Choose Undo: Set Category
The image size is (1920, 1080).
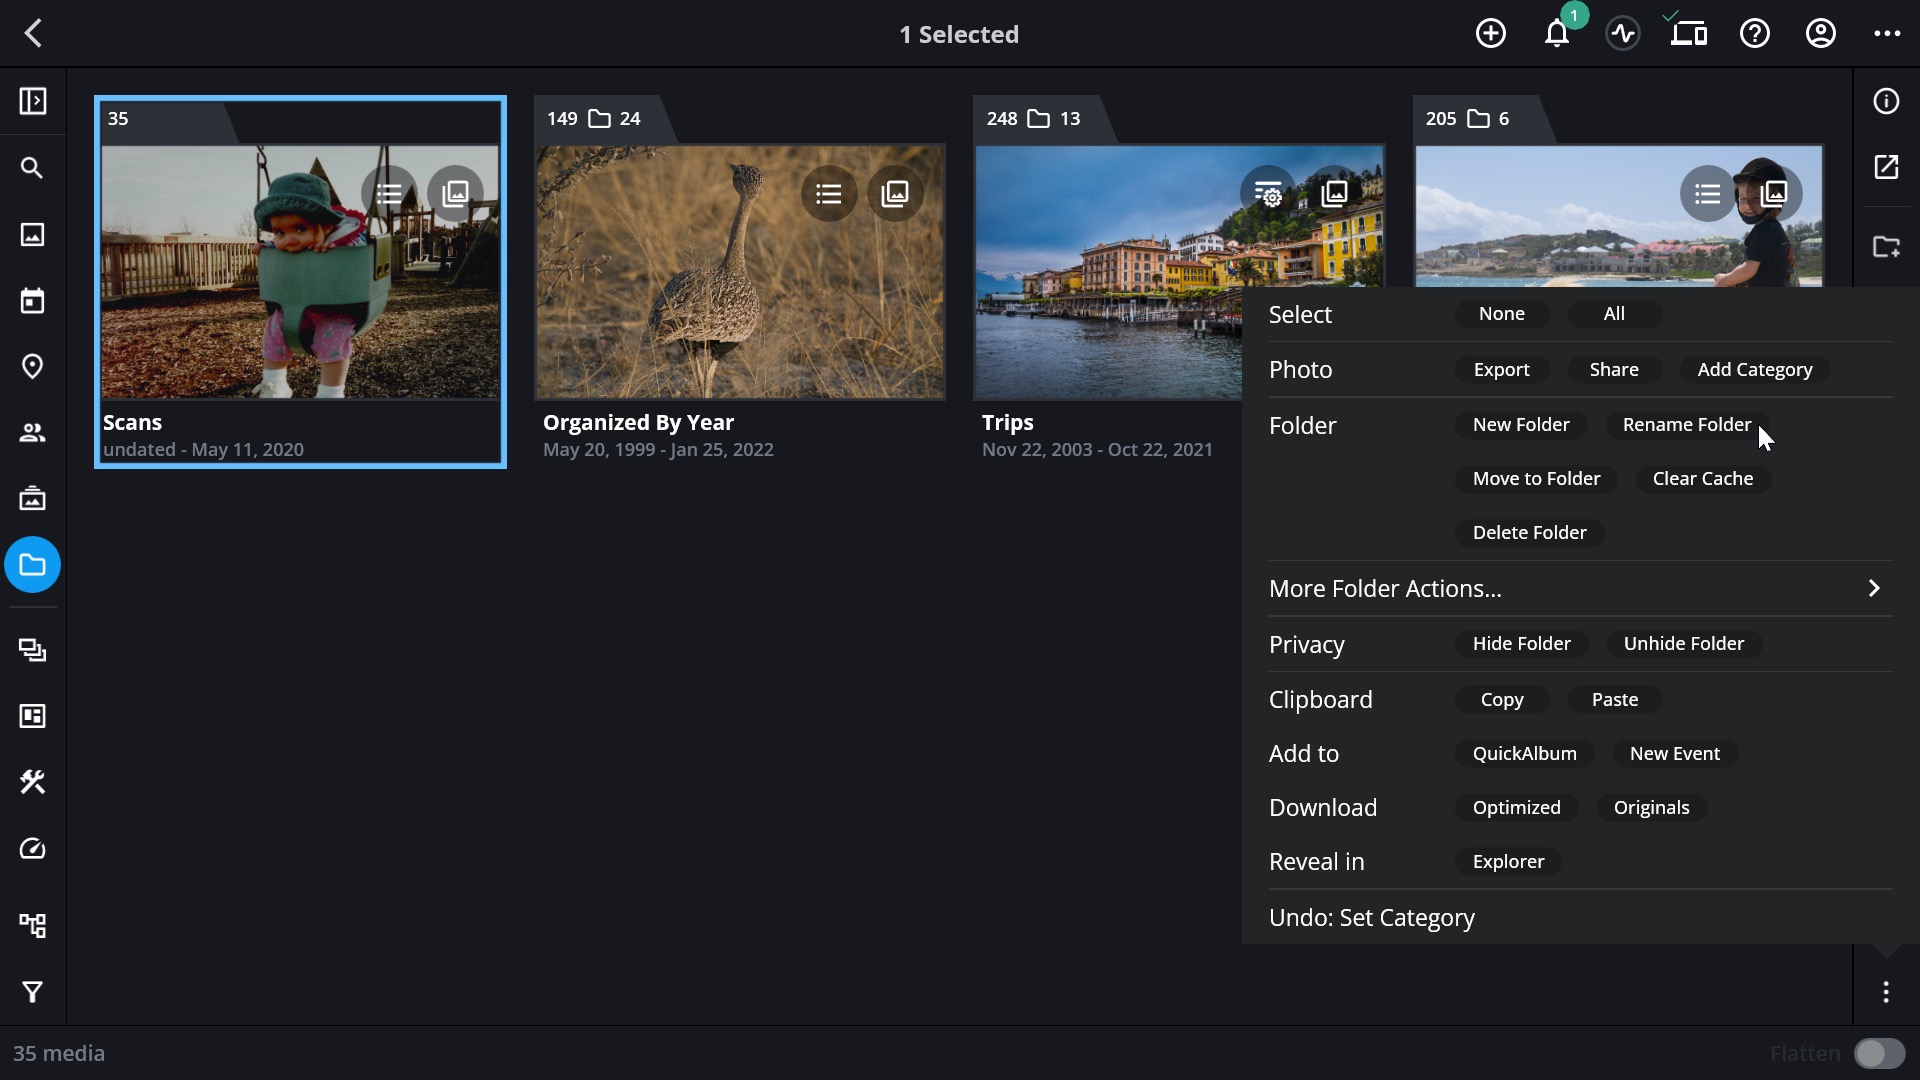click(x=1372, y=917)
